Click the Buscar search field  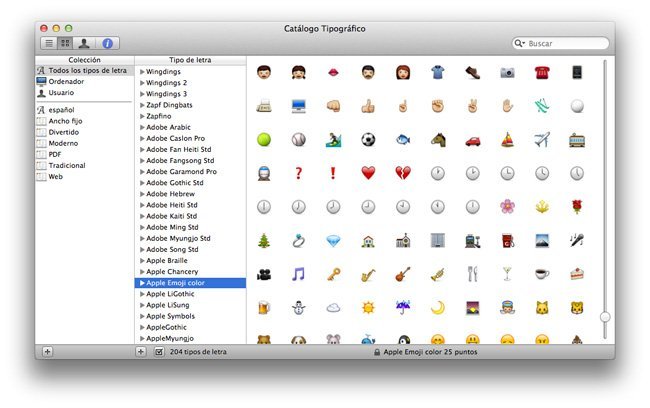tap(561, 43)
